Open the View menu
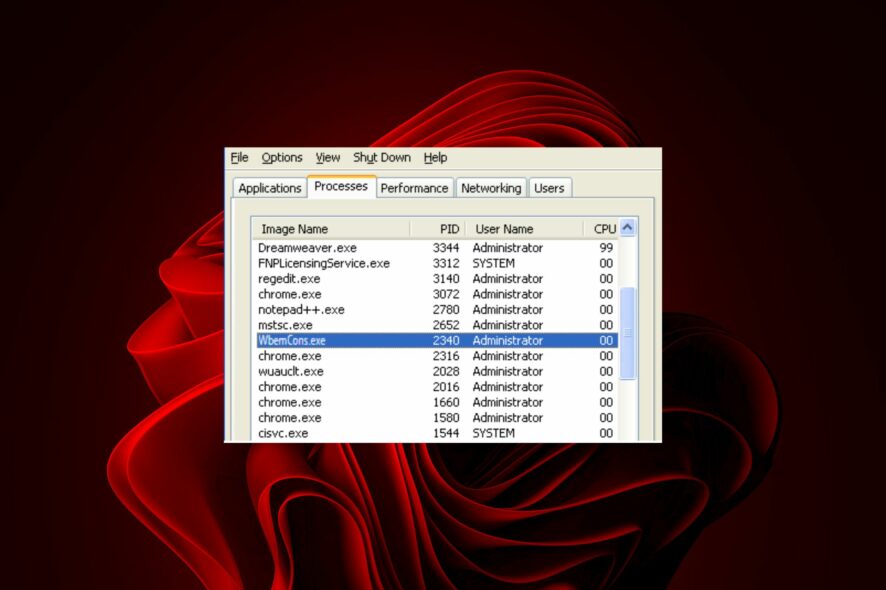886x590 pixels. pyautogui.click(x=328, y=158)
